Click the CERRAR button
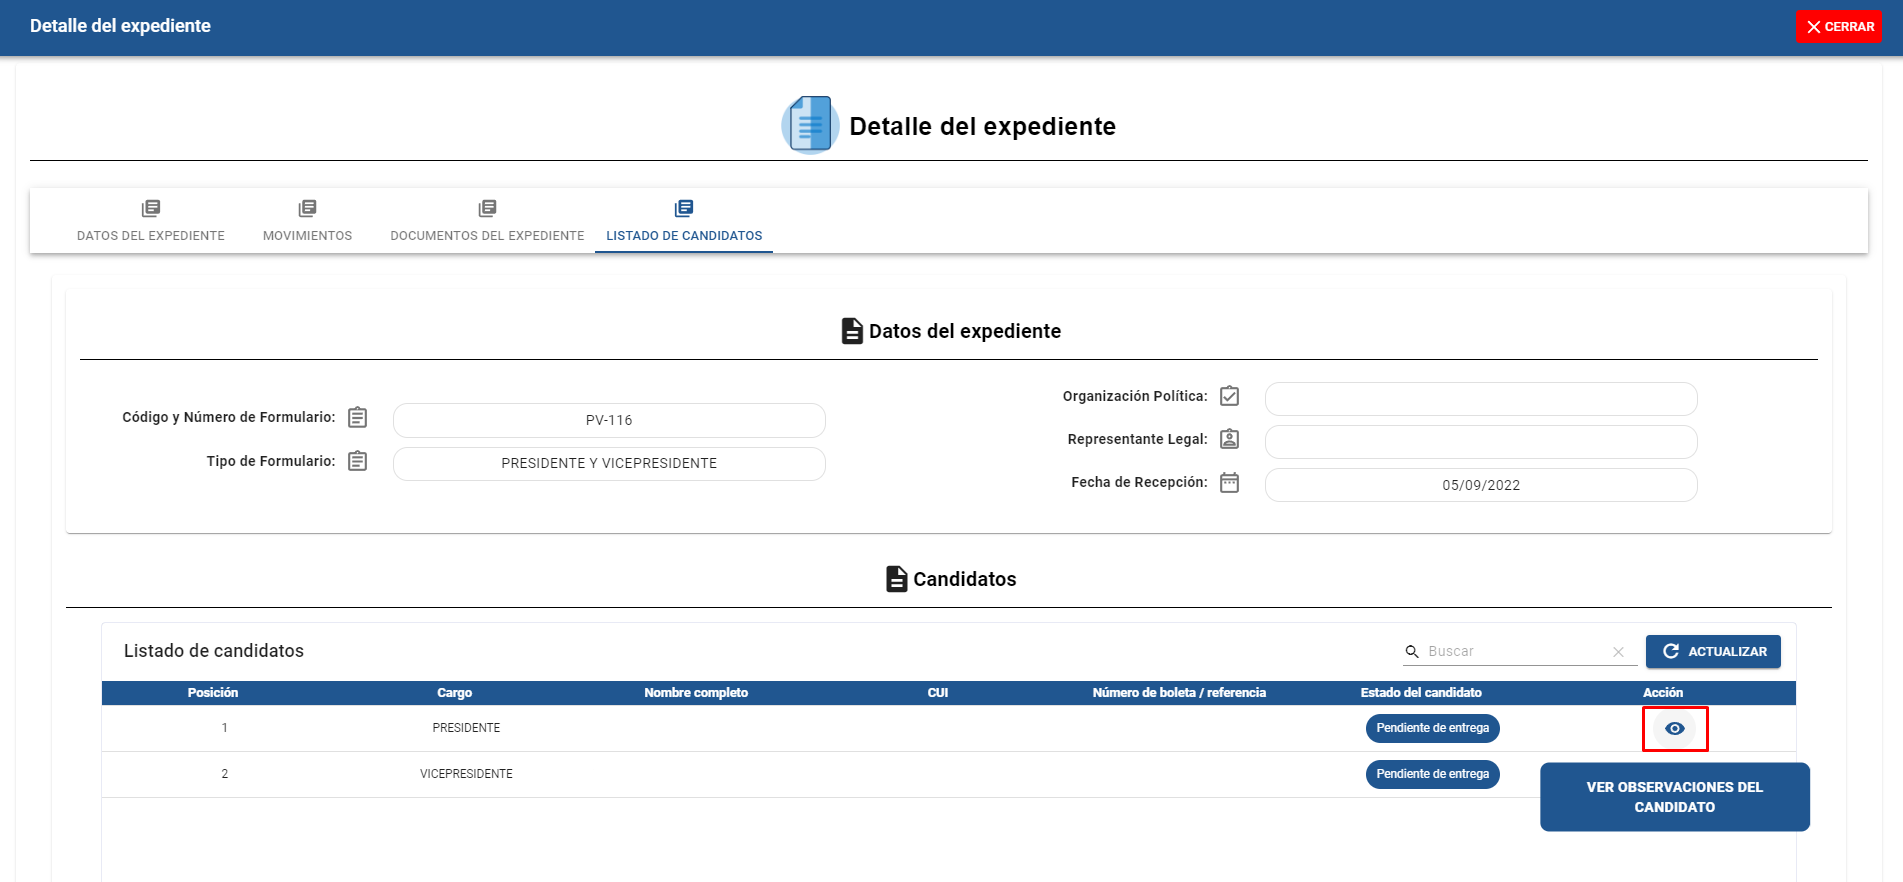 tap(1838, 27)
